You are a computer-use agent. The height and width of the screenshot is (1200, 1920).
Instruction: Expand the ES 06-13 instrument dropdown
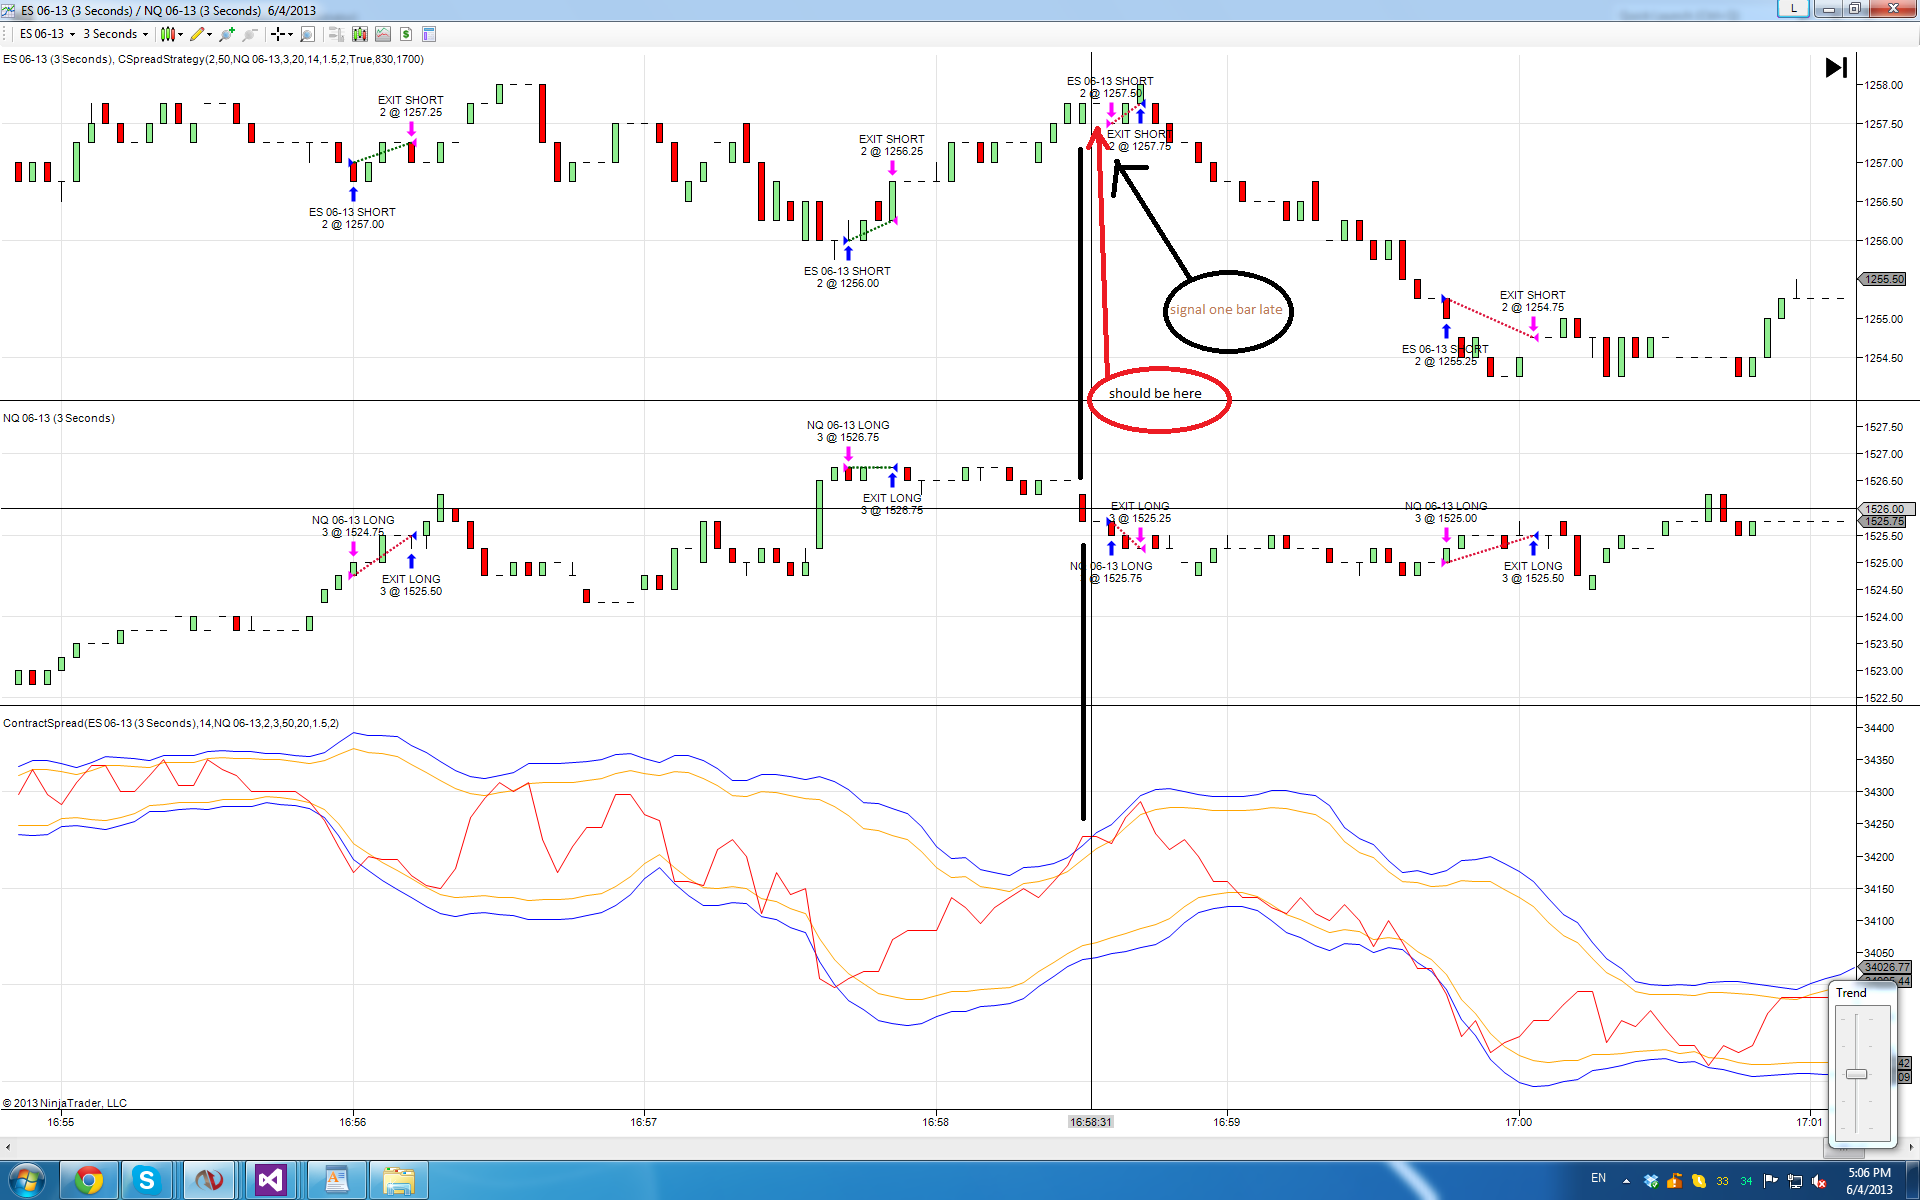tap(47, 34)
